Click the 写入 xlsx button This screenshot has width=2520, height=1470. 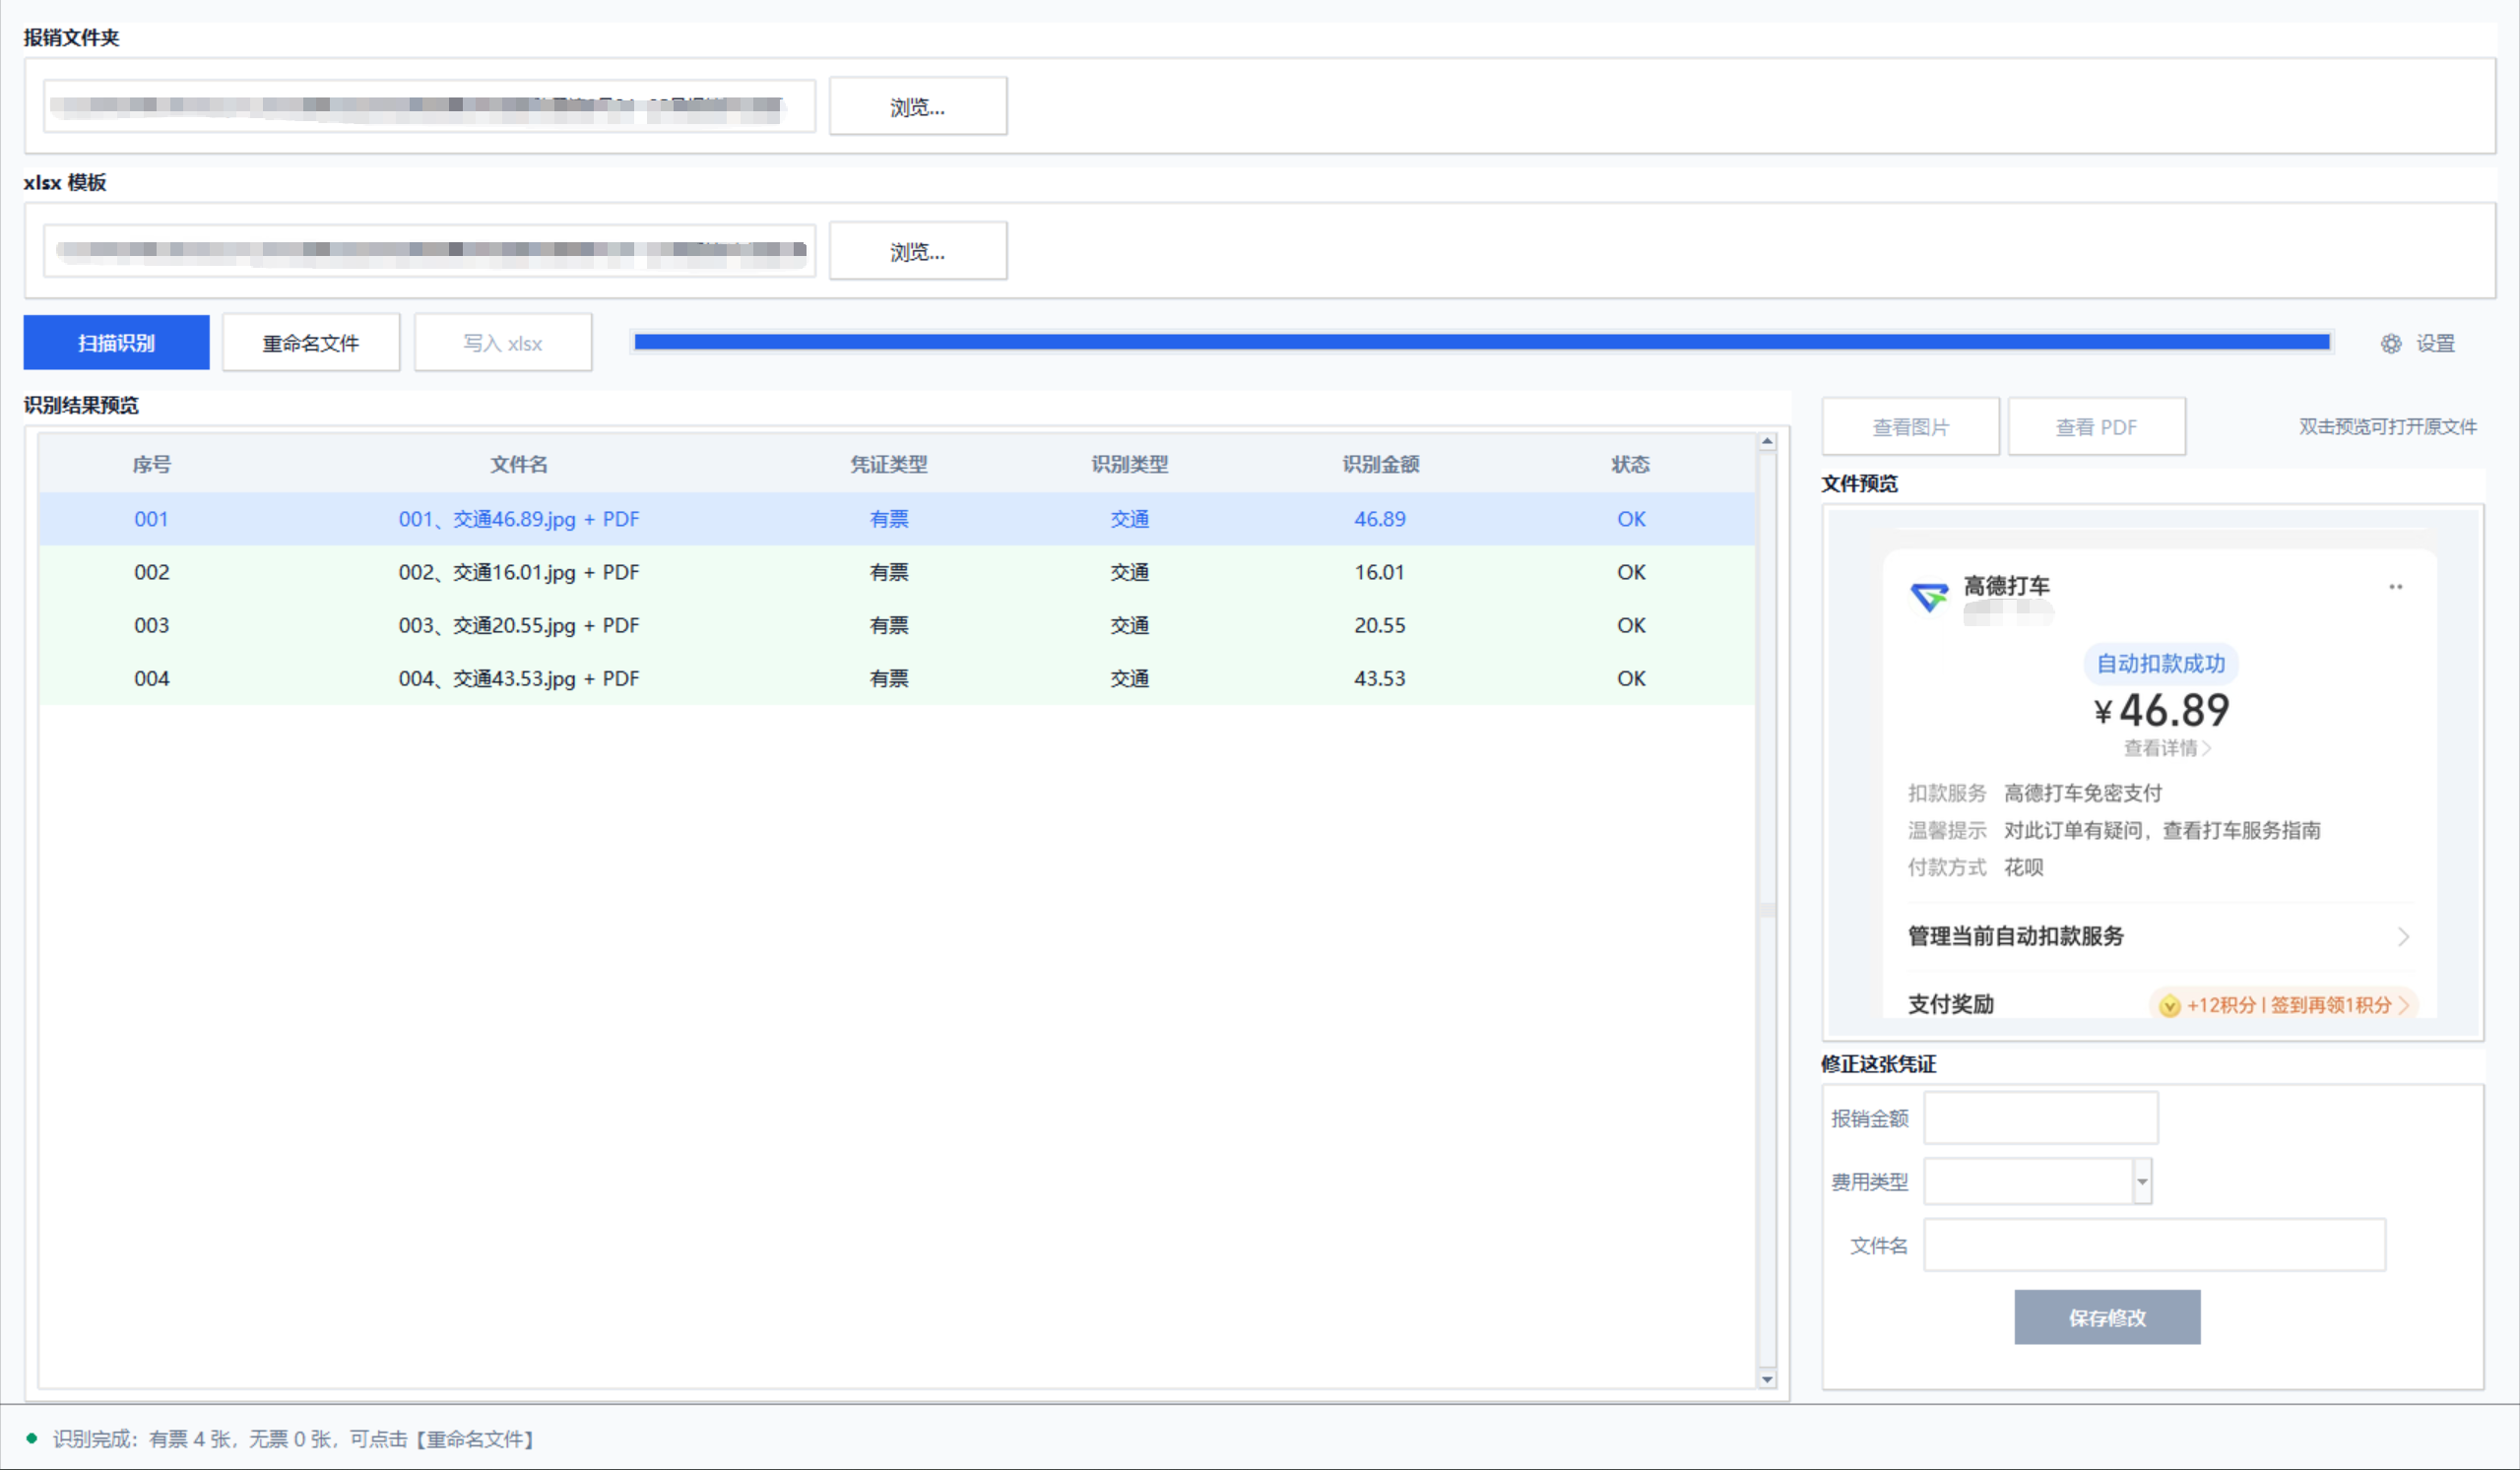click(503, 343)
